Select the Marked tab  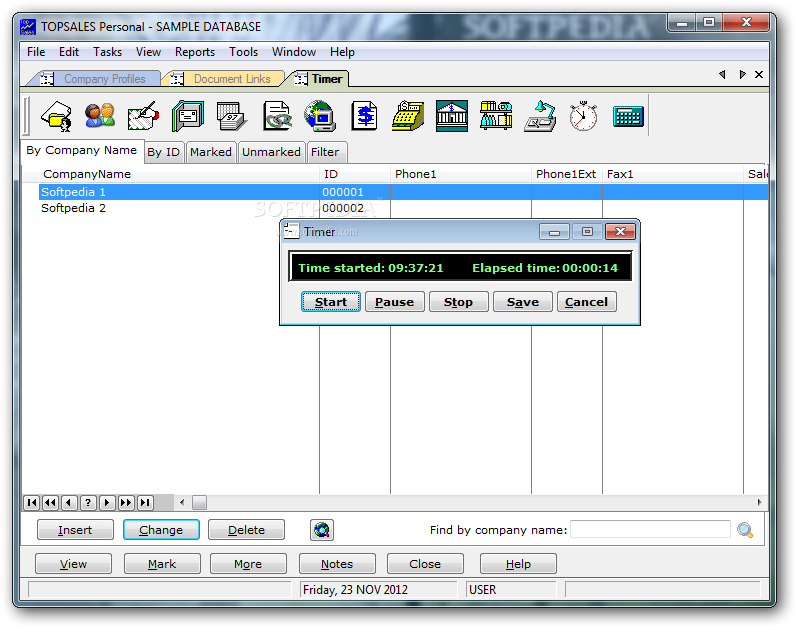coord(210,152)
